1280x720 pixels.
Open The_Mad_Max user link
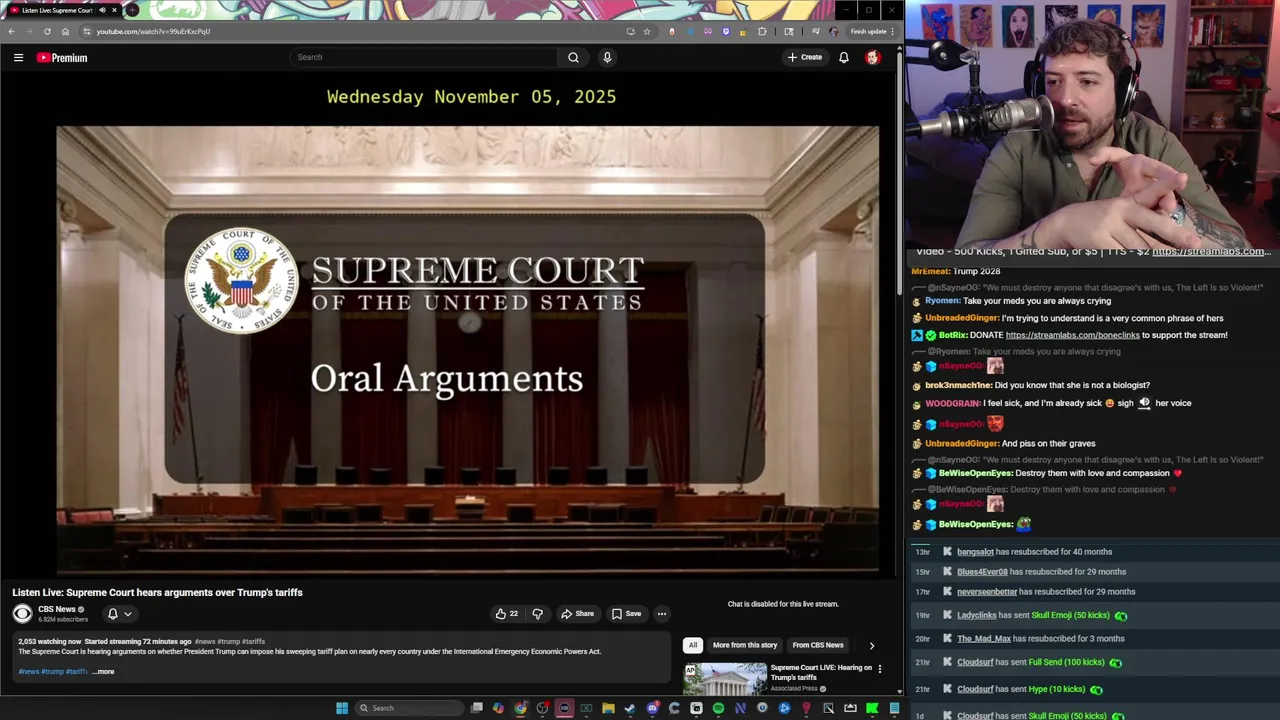[x=984, y=639]
